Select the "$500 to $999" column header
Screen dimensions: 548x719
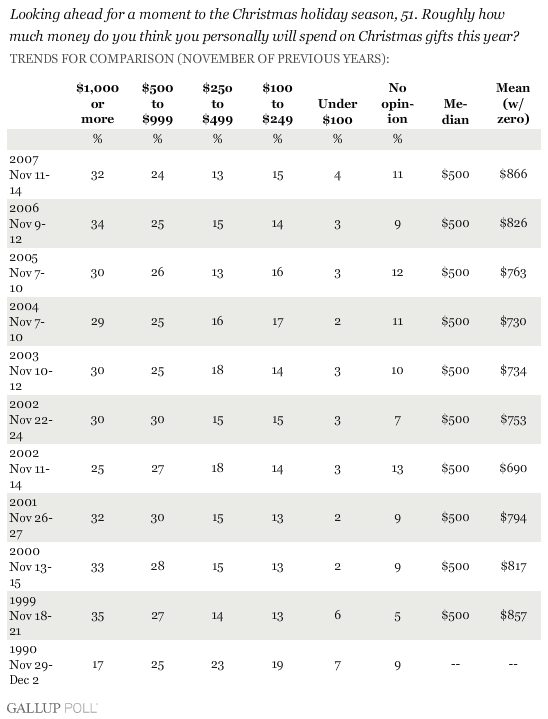tap(157, 104)
